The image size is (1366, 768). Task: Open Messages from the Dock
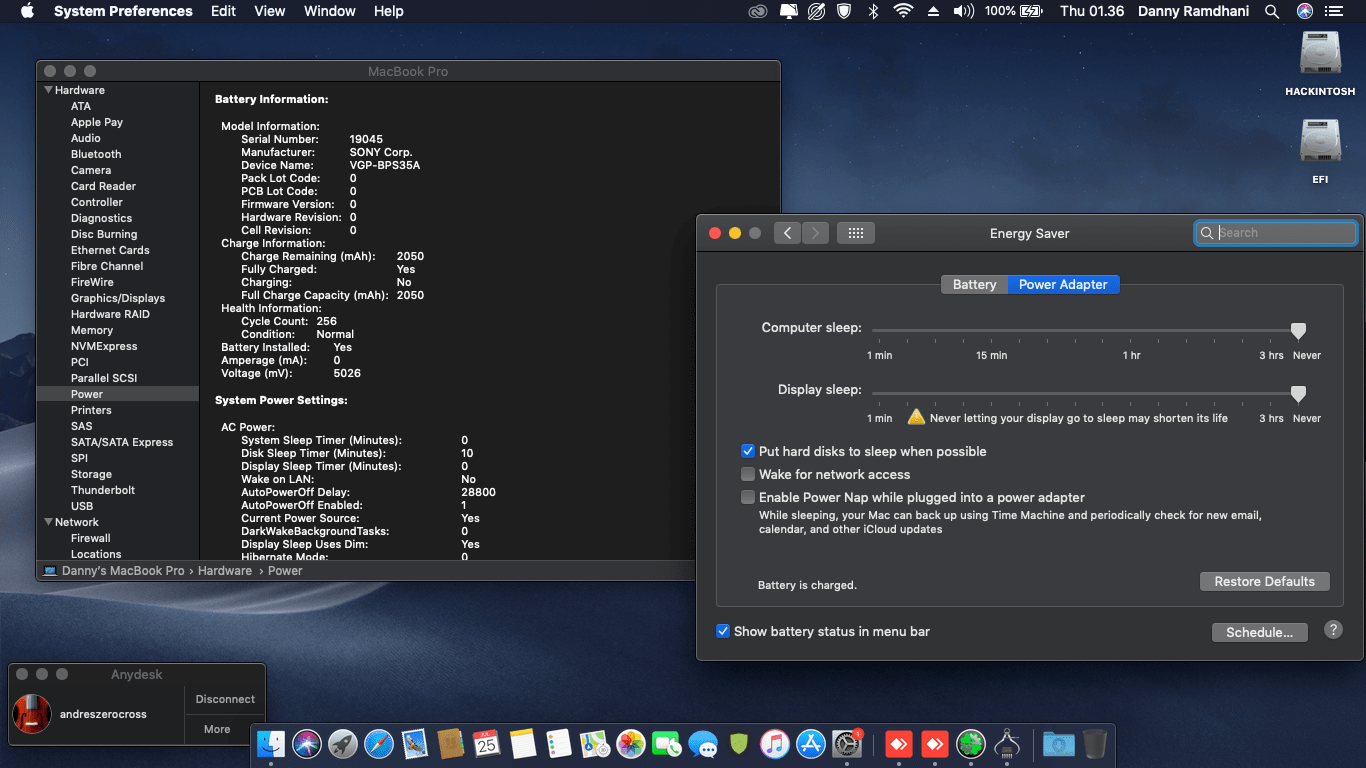pos(703,744)
